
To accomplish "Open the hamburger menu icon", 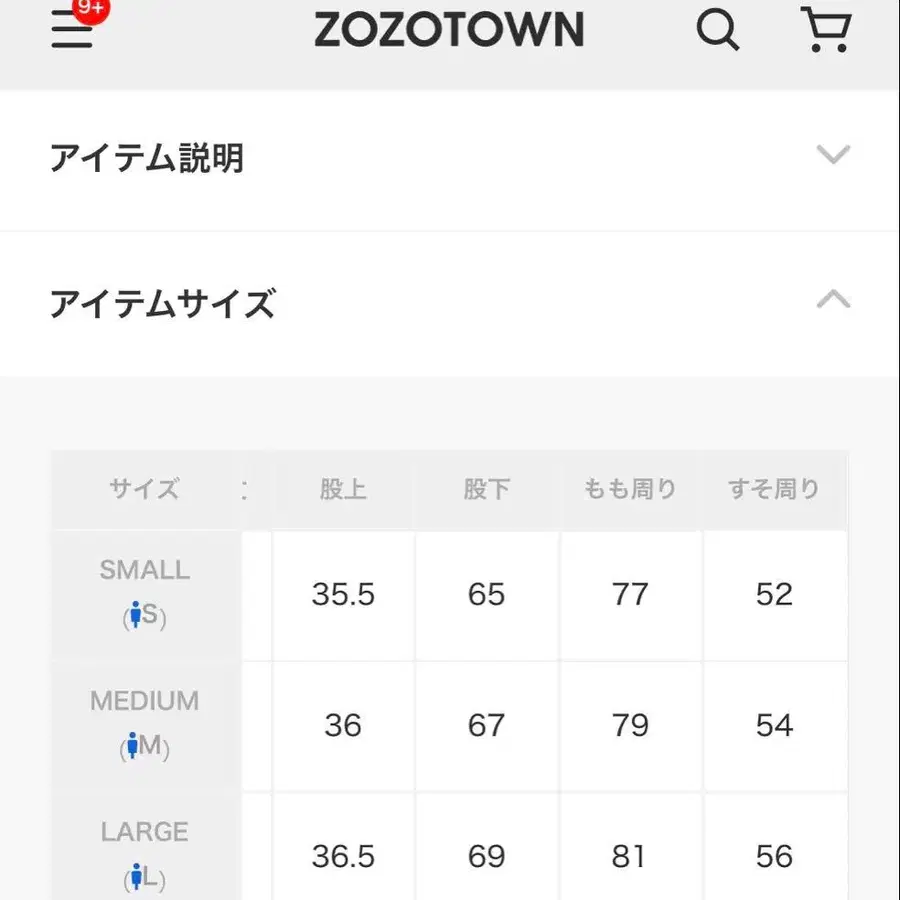I will [x=70, y=31].
